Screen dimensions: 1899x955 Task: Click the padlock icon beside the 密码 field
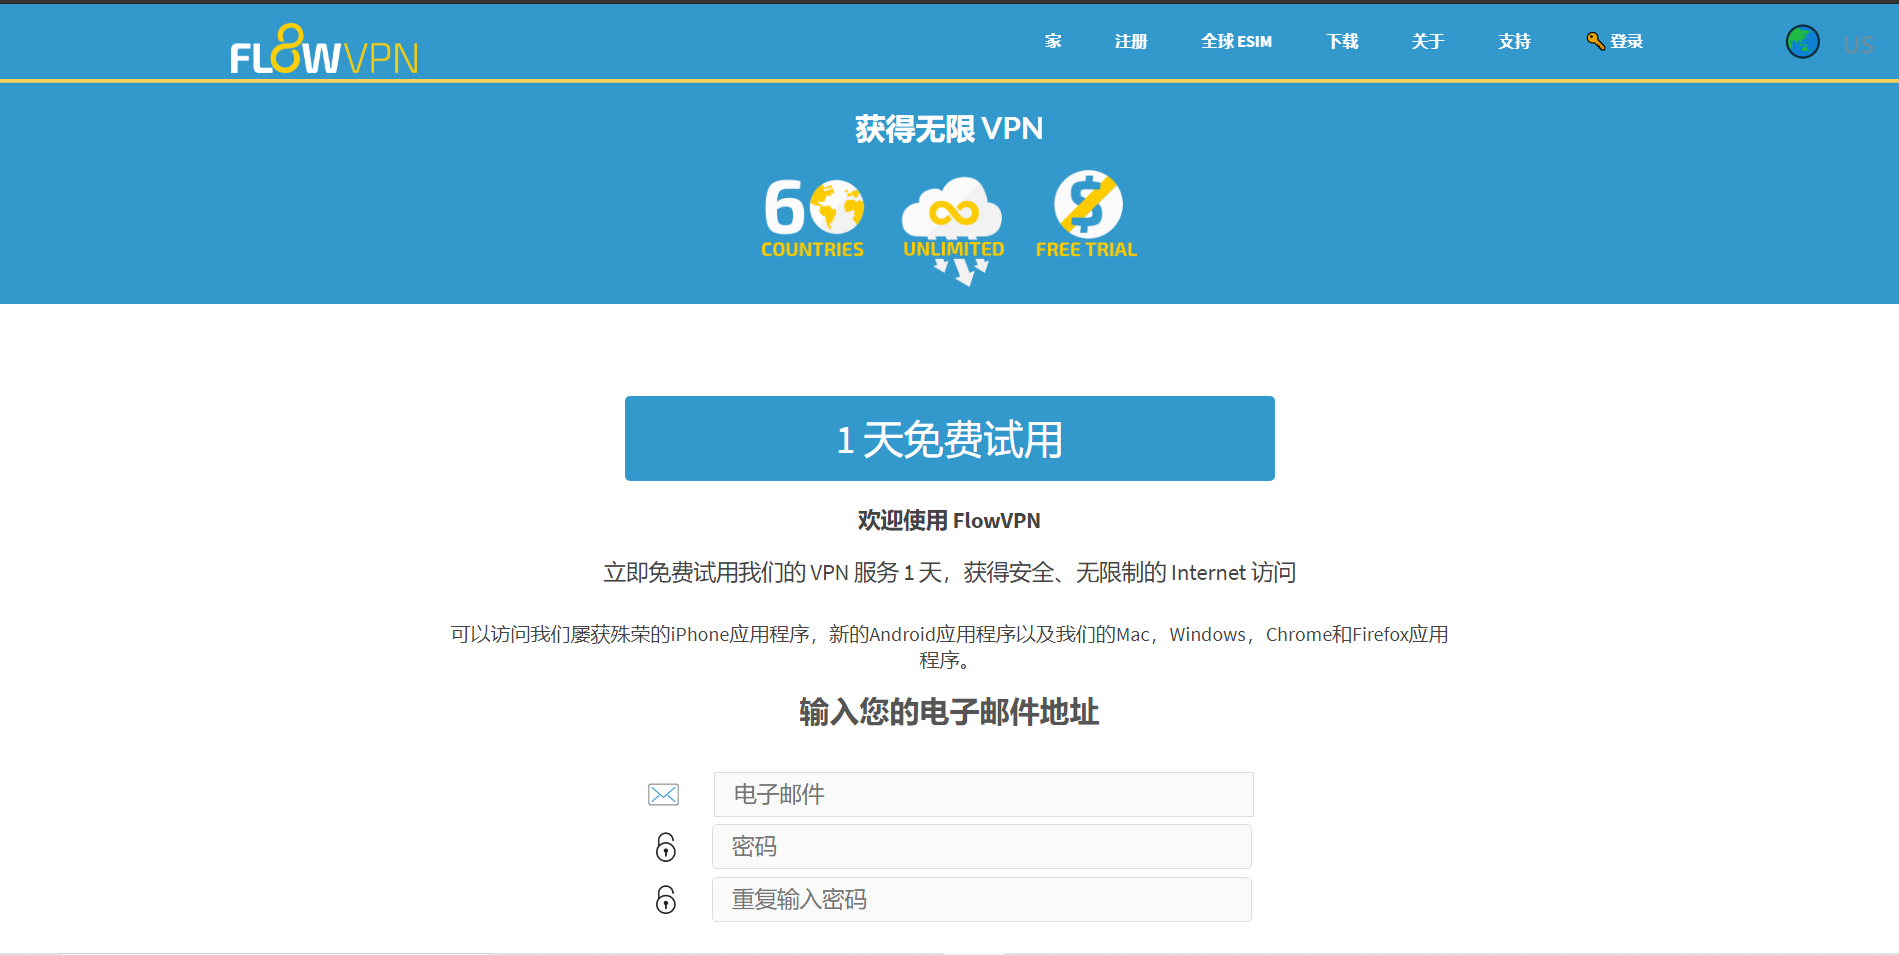coord(665,847)
